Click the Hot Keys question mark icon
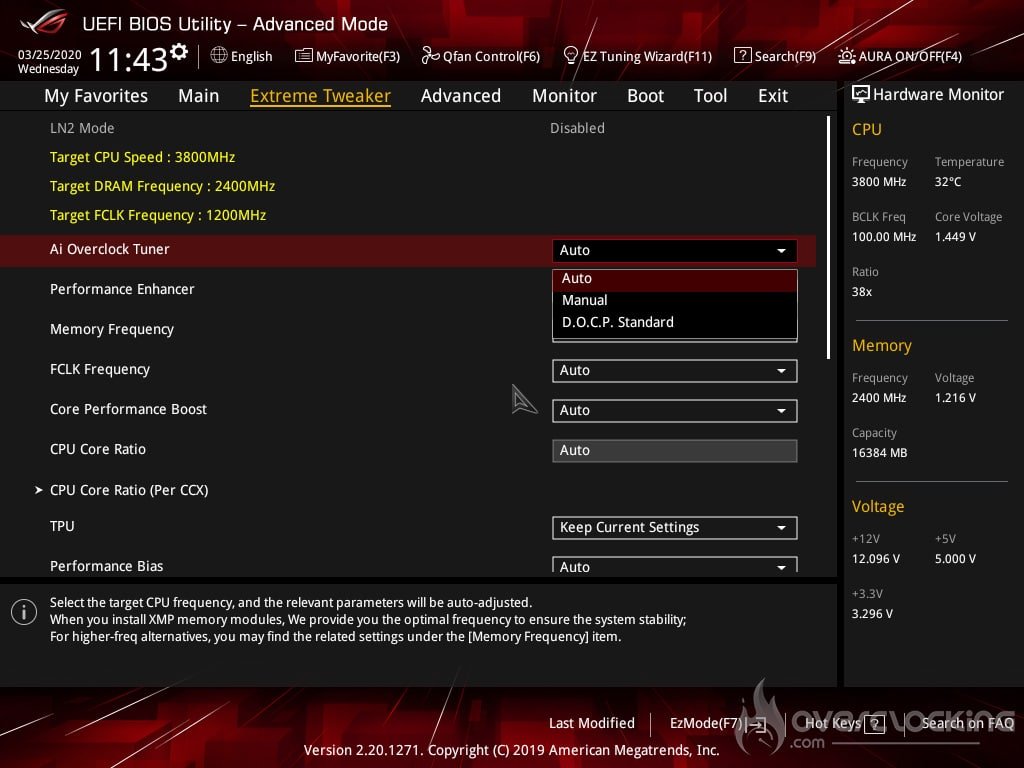This screenshot has height=768, width=1024. [874, 724]
